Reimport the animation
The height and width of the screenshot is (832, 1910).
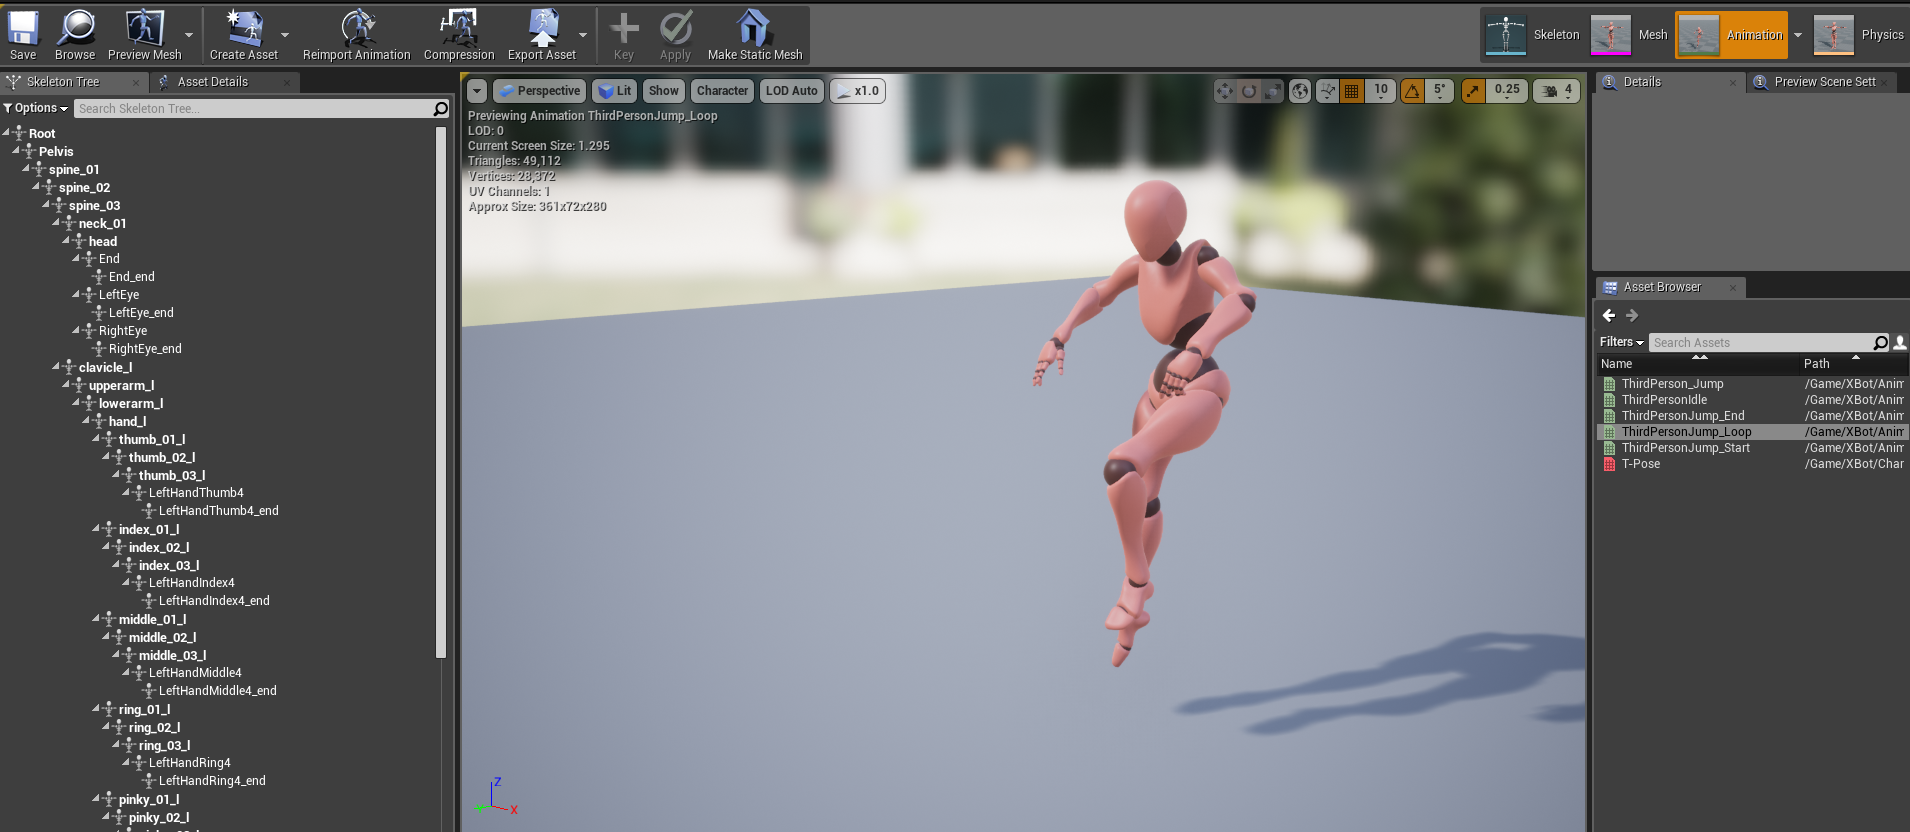coord(356,35)
